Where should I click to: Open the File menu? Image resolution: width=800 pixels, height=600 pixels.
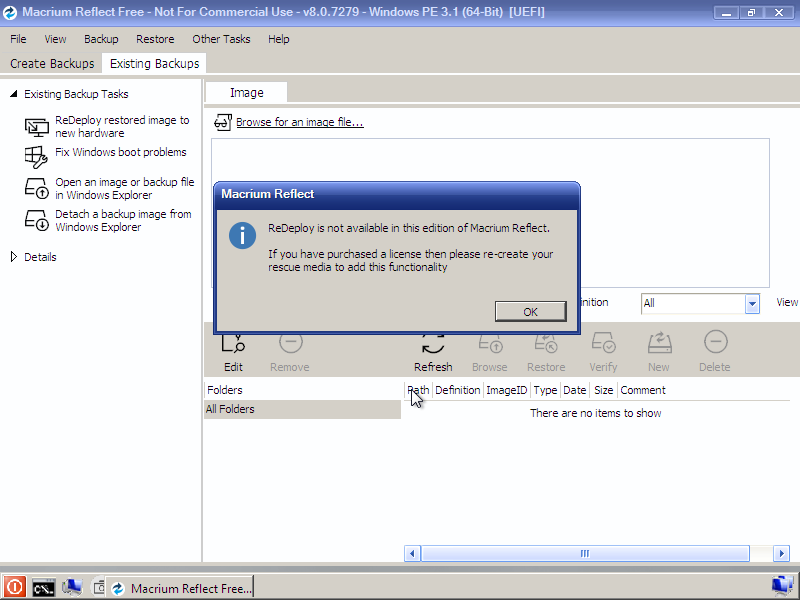click(x=18, y=39)
